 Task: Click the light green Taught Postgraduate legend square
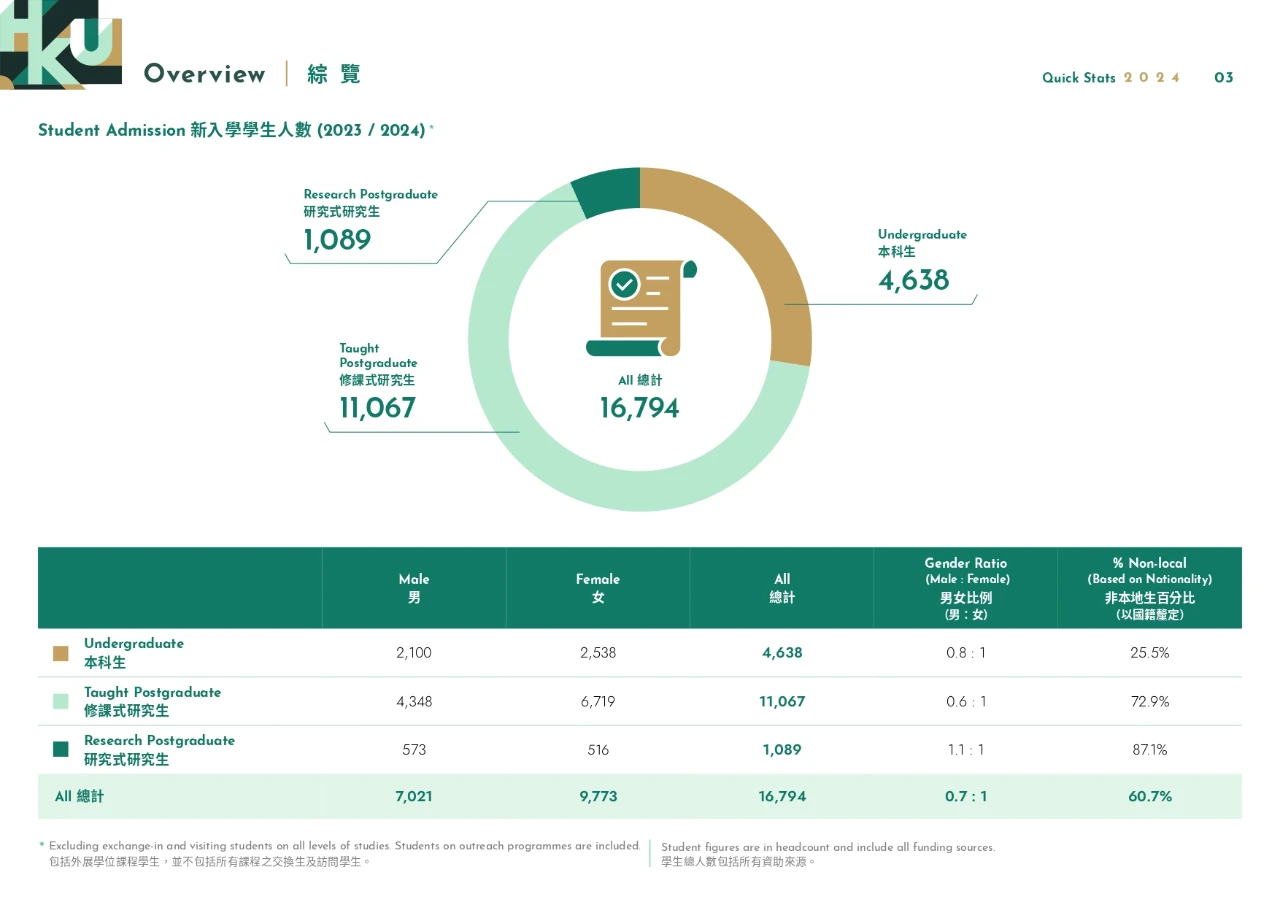[x=61, y=702]
